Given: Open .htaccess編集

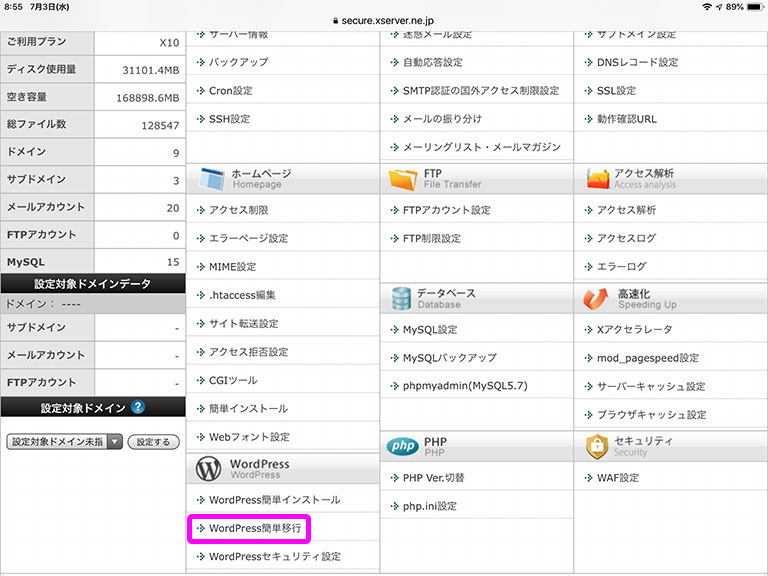Looking at the screenshot, I should (x=242, y=295).
